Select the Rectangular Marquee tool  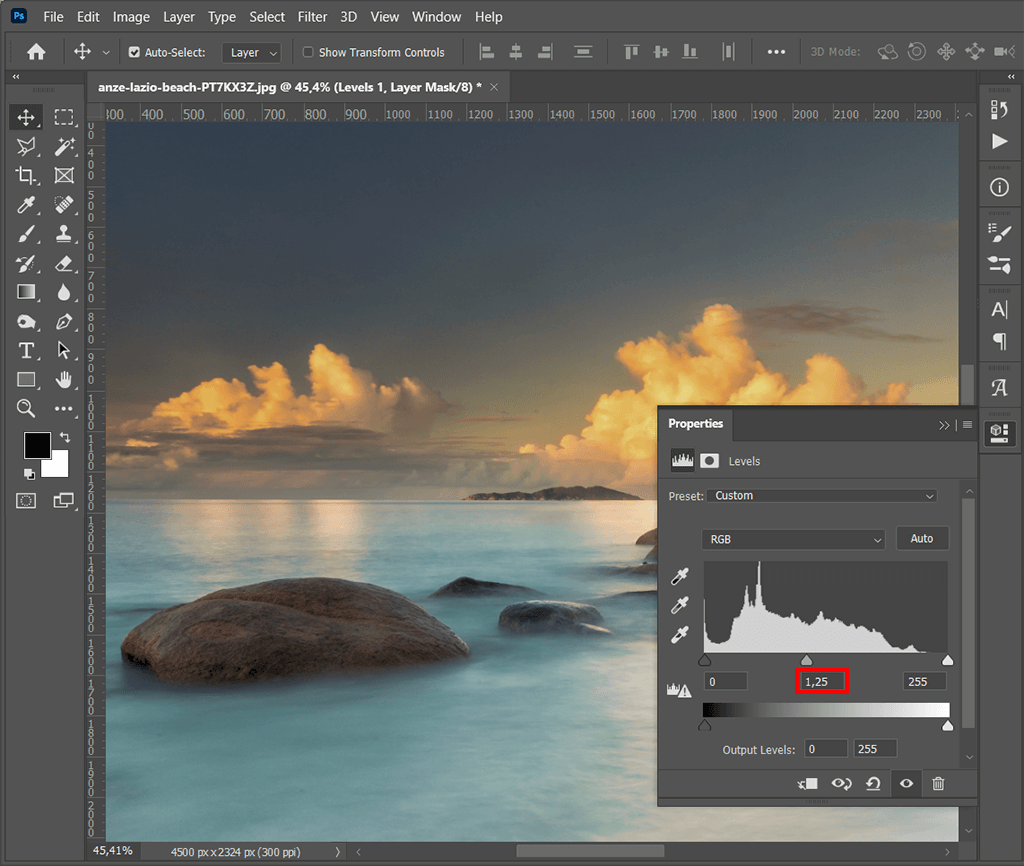[63, 118]
